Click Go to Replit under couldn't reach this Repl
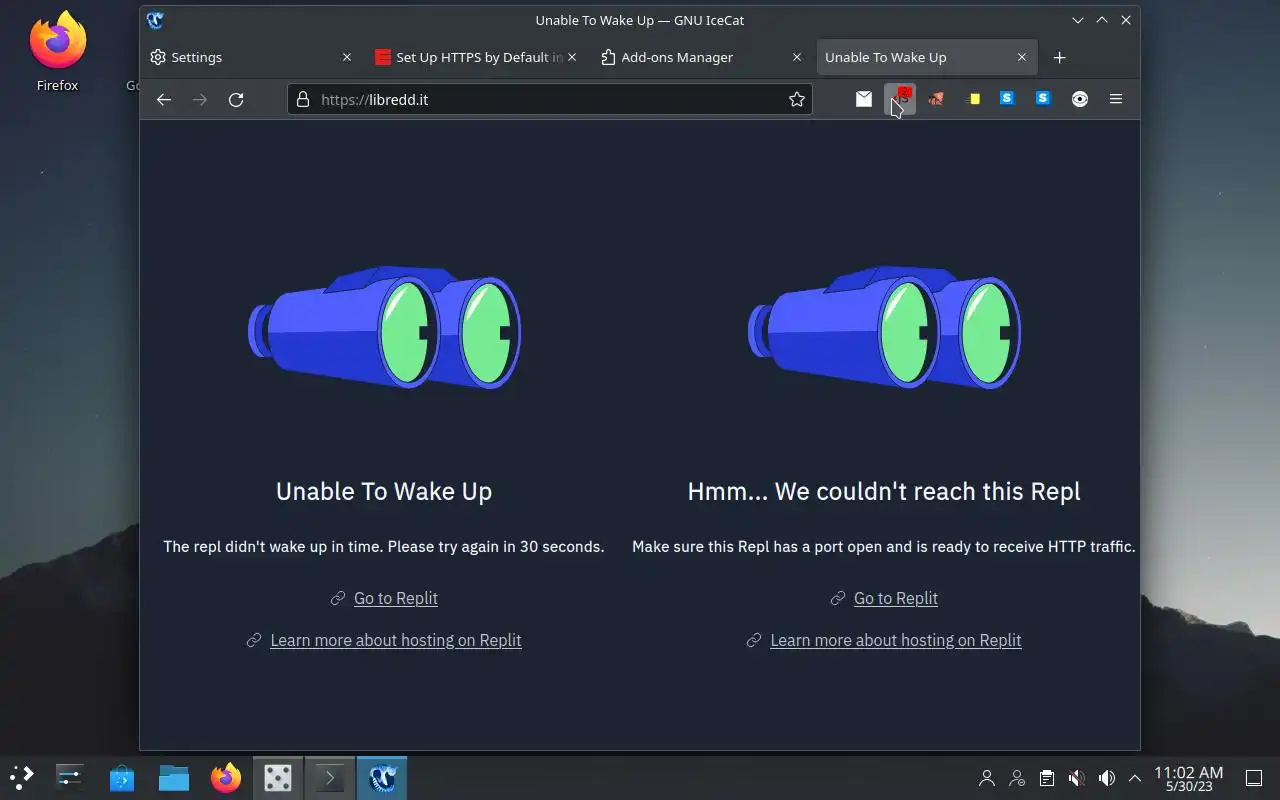 pos(896,598)
